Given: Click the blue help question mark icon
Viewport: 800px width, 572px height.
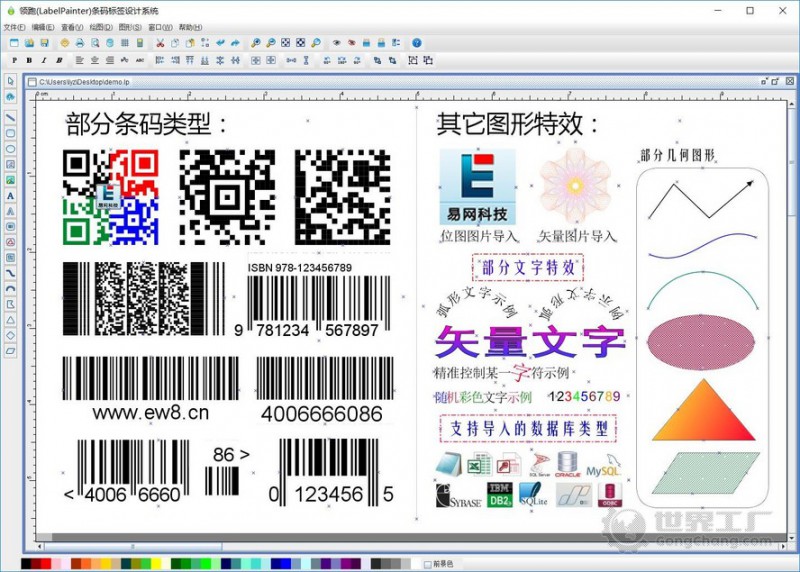Looking at the screenshot, I should click(x=416, y=43).
